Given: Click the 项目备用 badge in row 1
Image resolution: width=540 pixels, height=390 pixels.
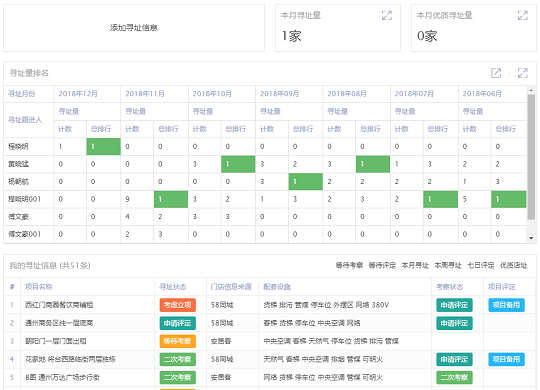Looking at the screenshot, I should pos(506,305).
